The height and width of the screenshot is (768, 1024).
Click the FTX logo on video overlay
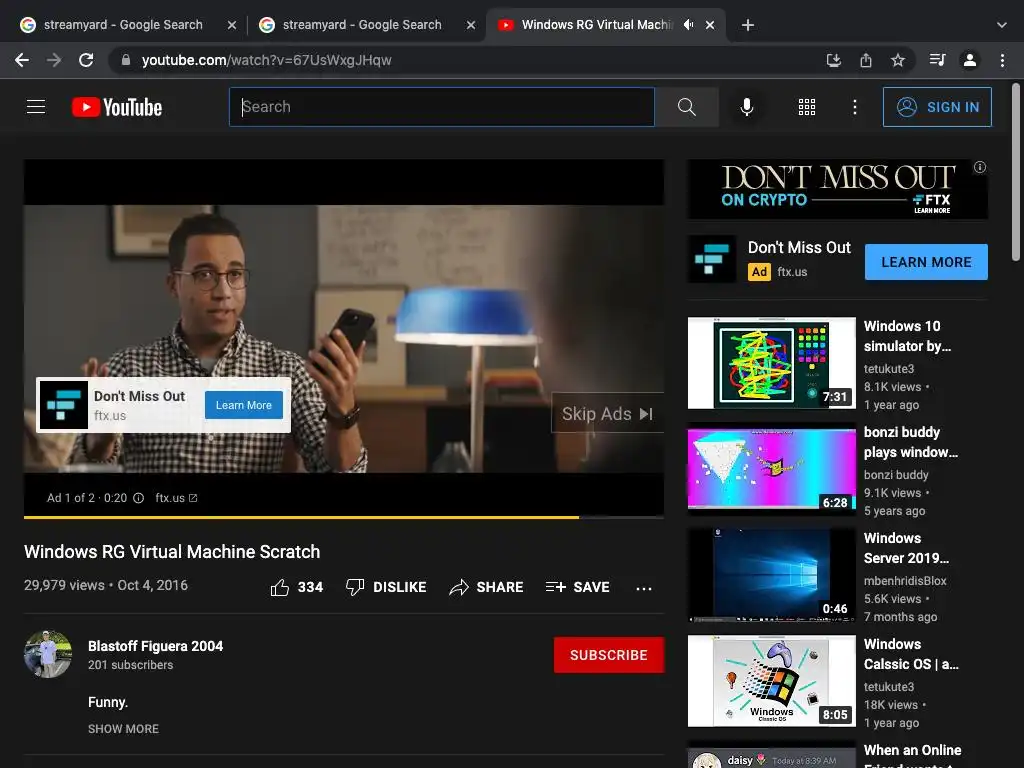(x=63, y=405)
